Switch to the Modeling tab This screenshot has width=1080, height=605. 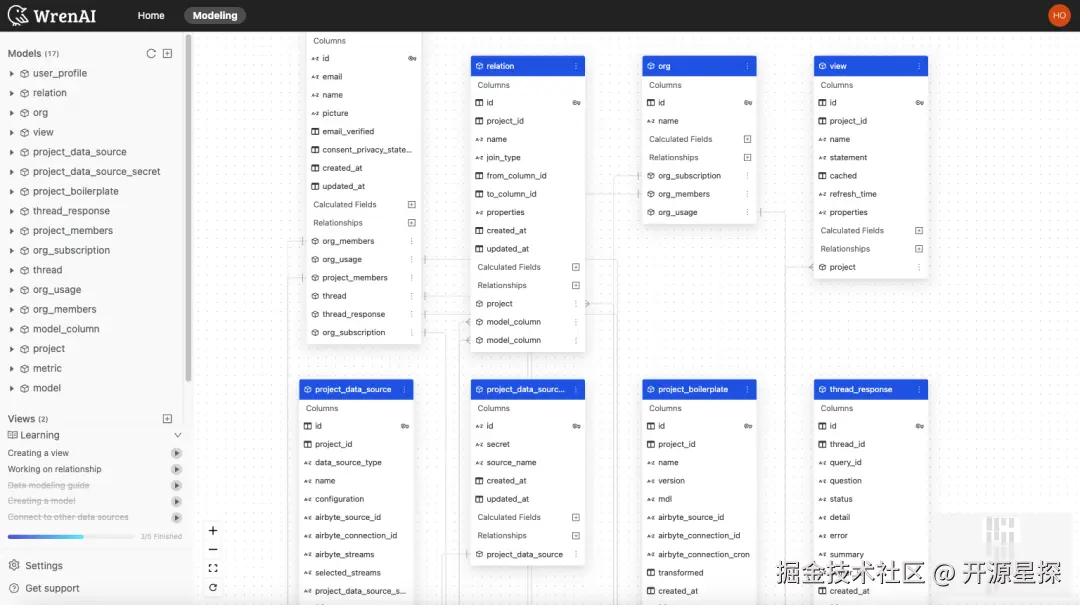[x=215, y=15]
